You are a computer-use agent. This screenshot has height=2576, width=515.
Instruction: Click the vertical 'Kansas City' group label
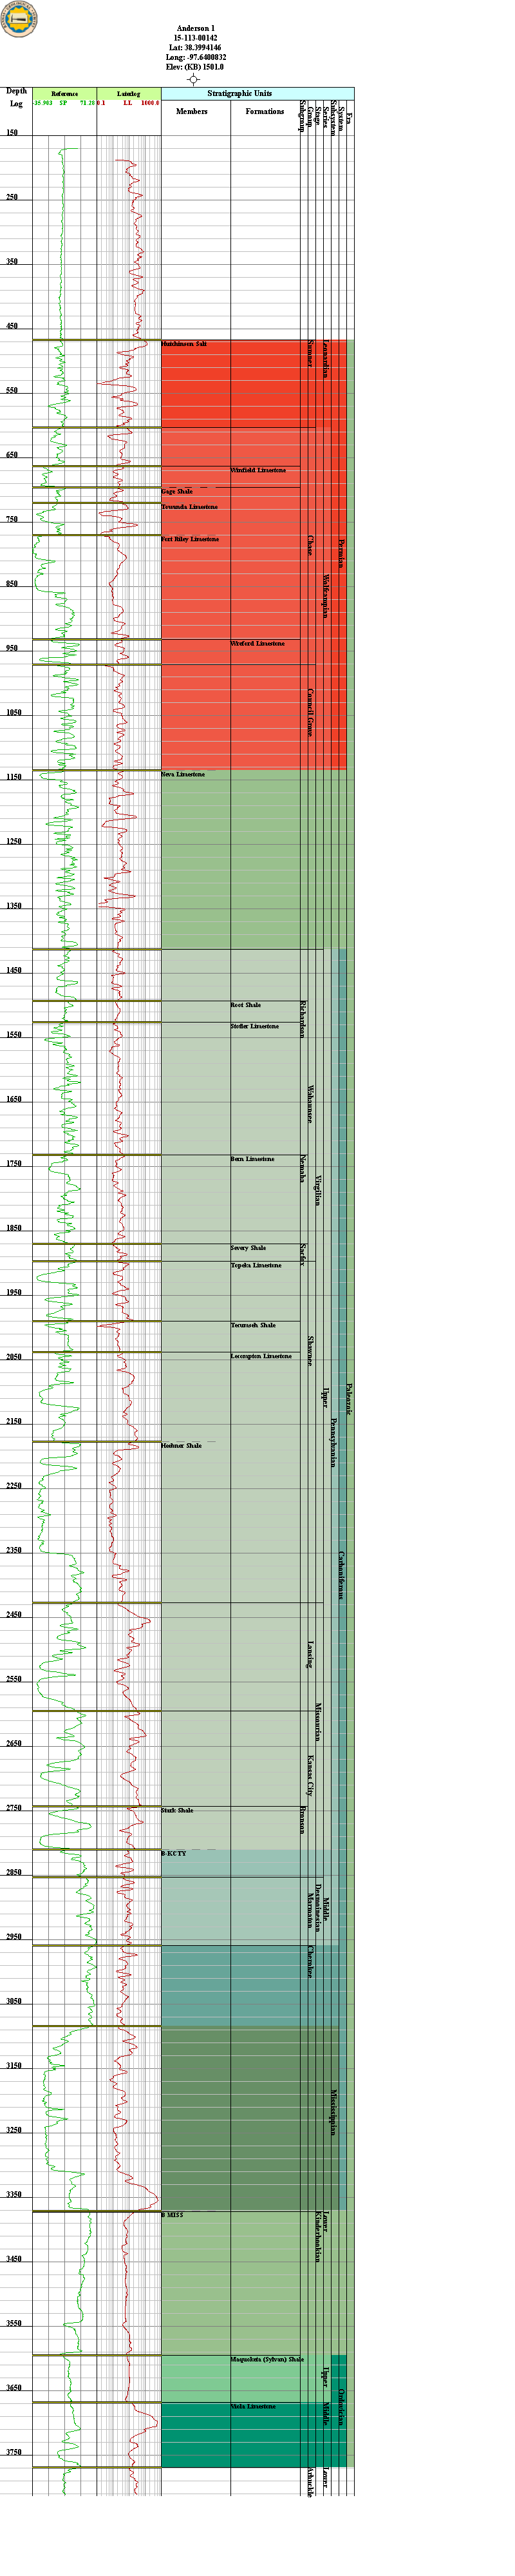click(x=310, y=1775)
